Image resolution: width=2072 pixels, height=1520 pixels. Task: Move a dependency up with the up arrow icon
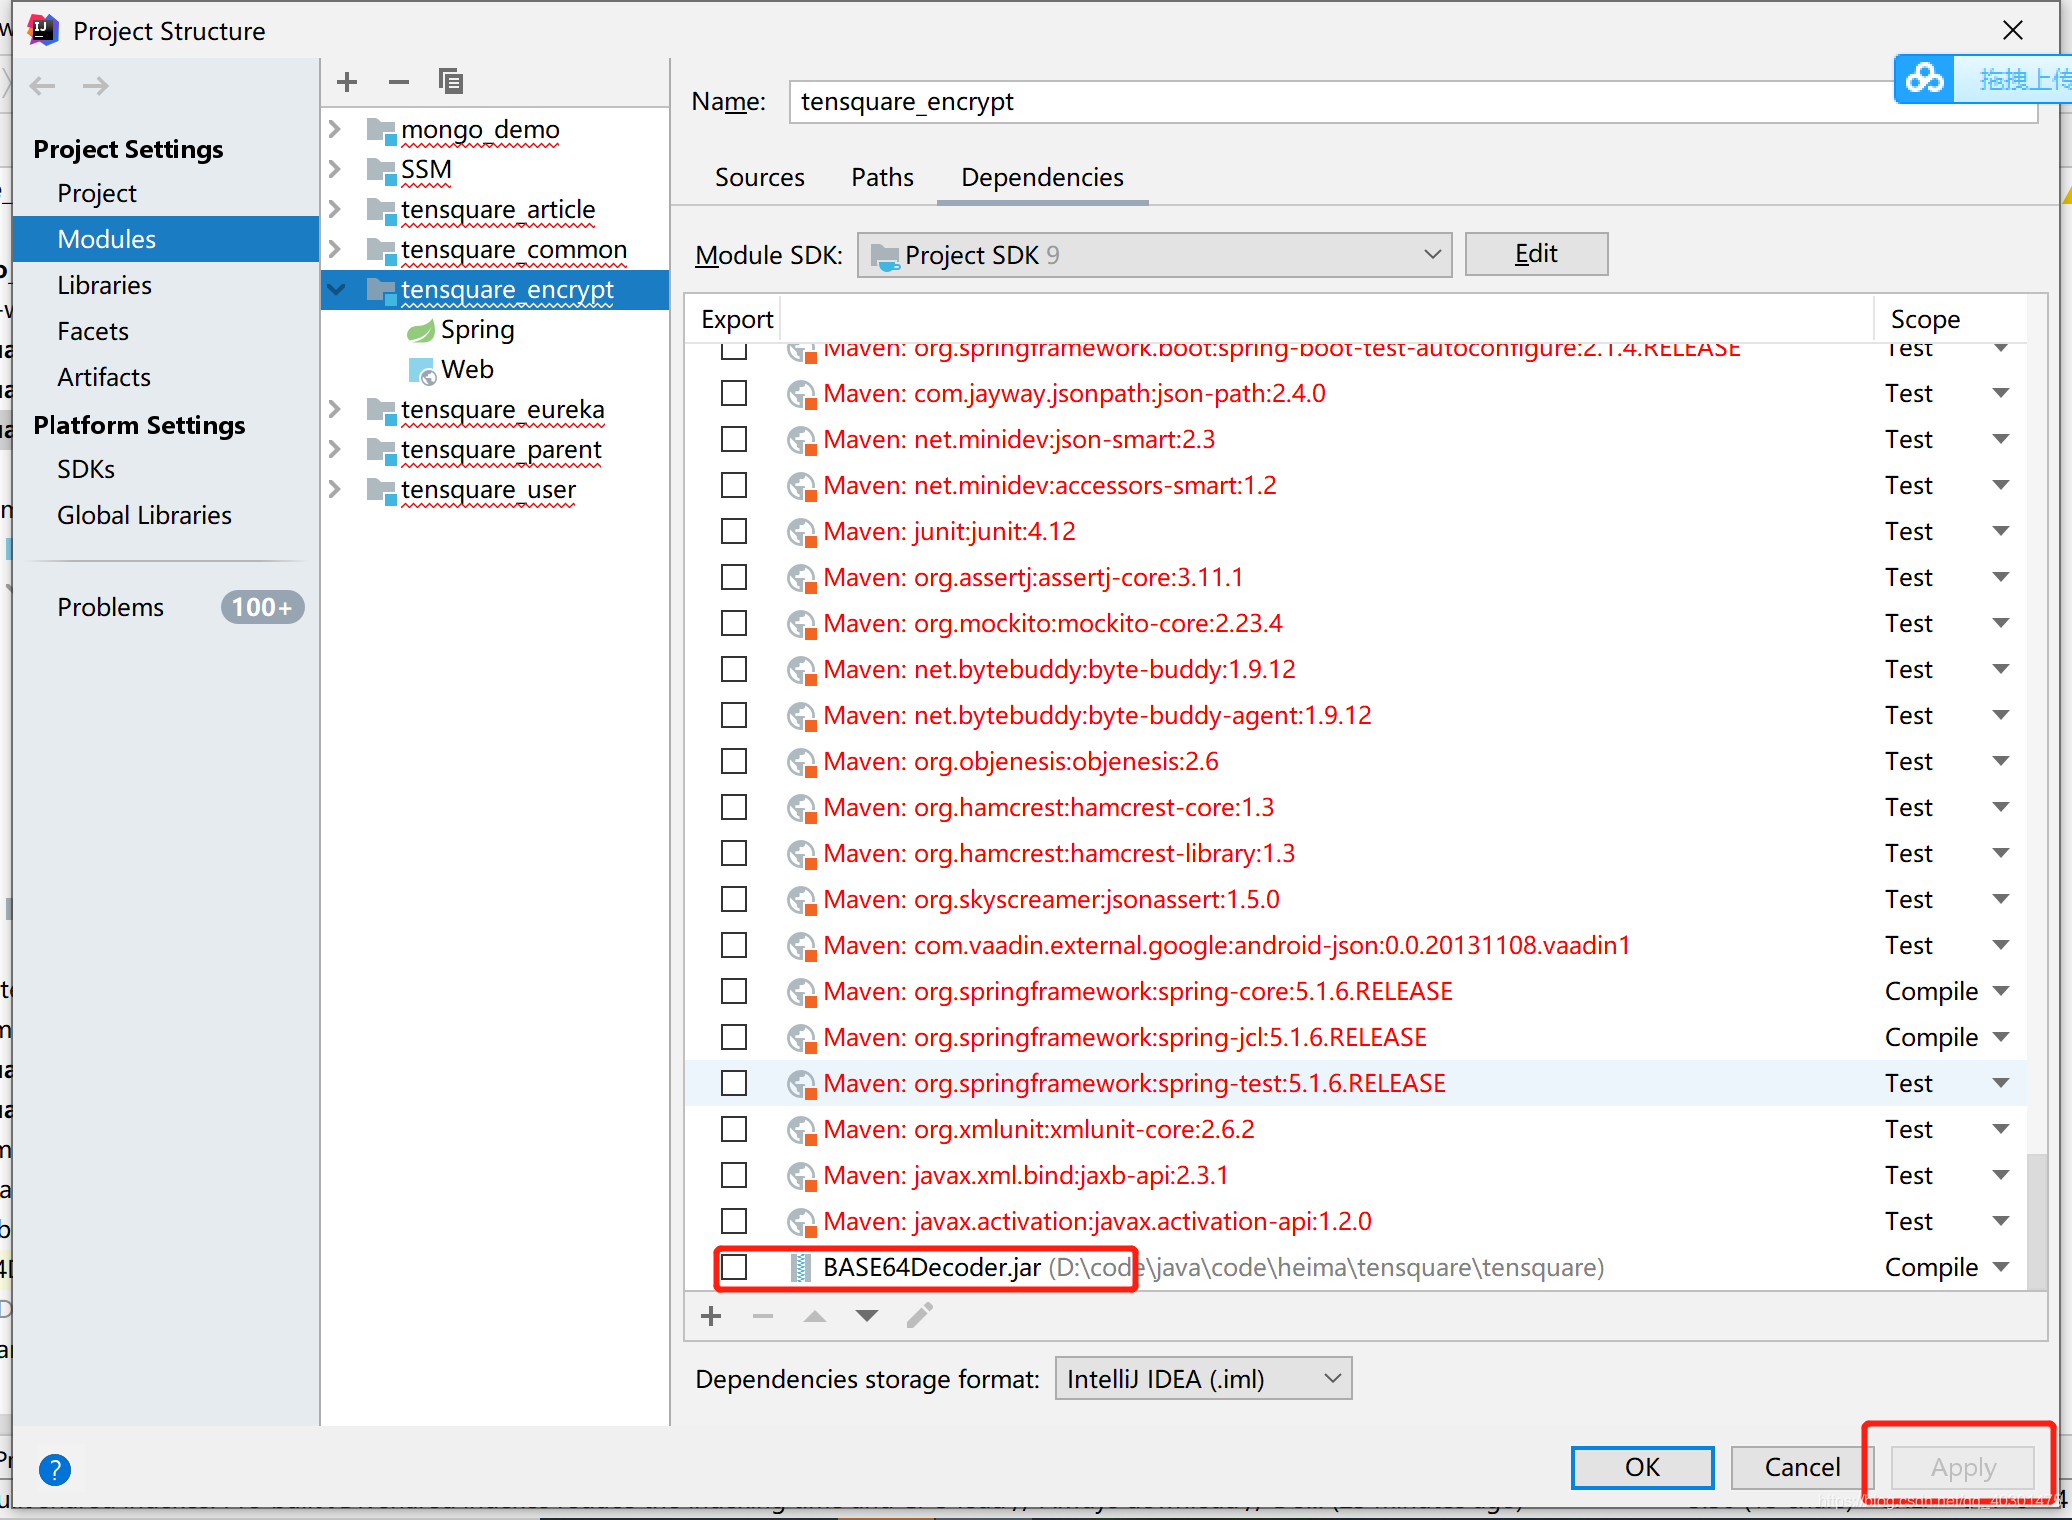tap(814, 1316)
